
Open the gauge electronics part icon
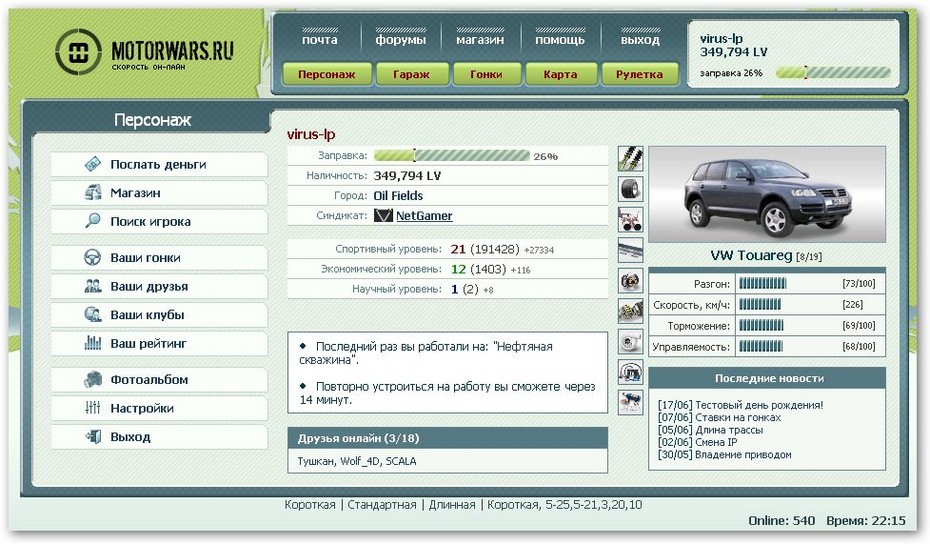[630, 373]
